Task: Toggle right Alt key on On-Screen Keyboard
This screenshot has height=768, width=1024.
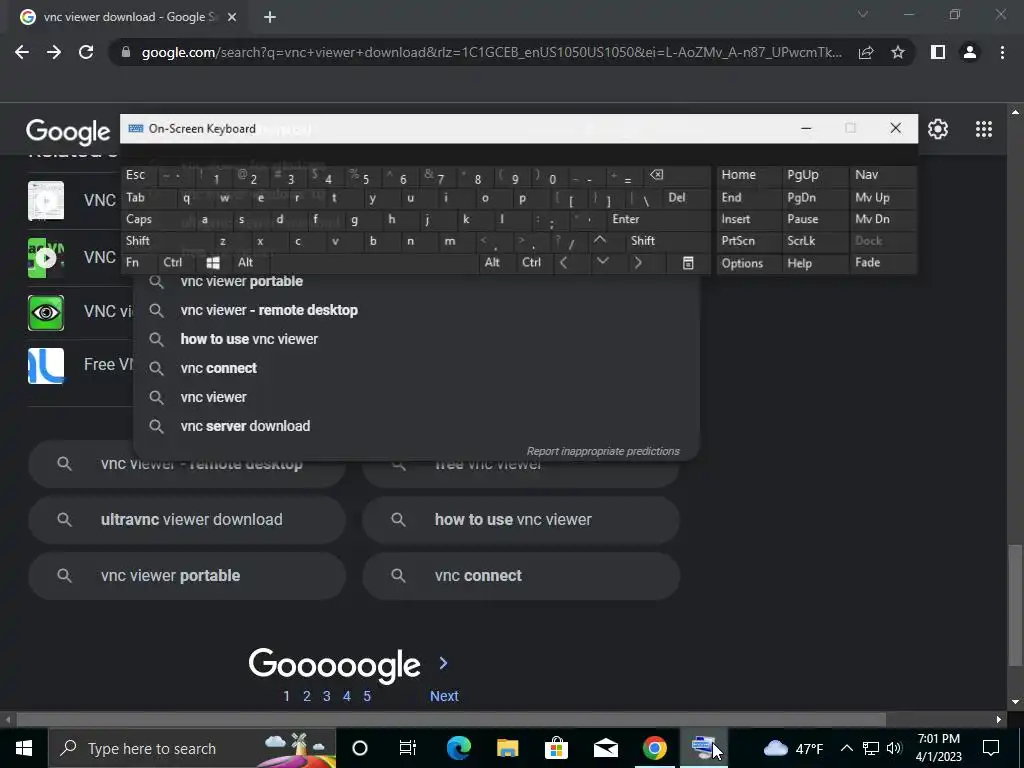Action: click(492, 263)
